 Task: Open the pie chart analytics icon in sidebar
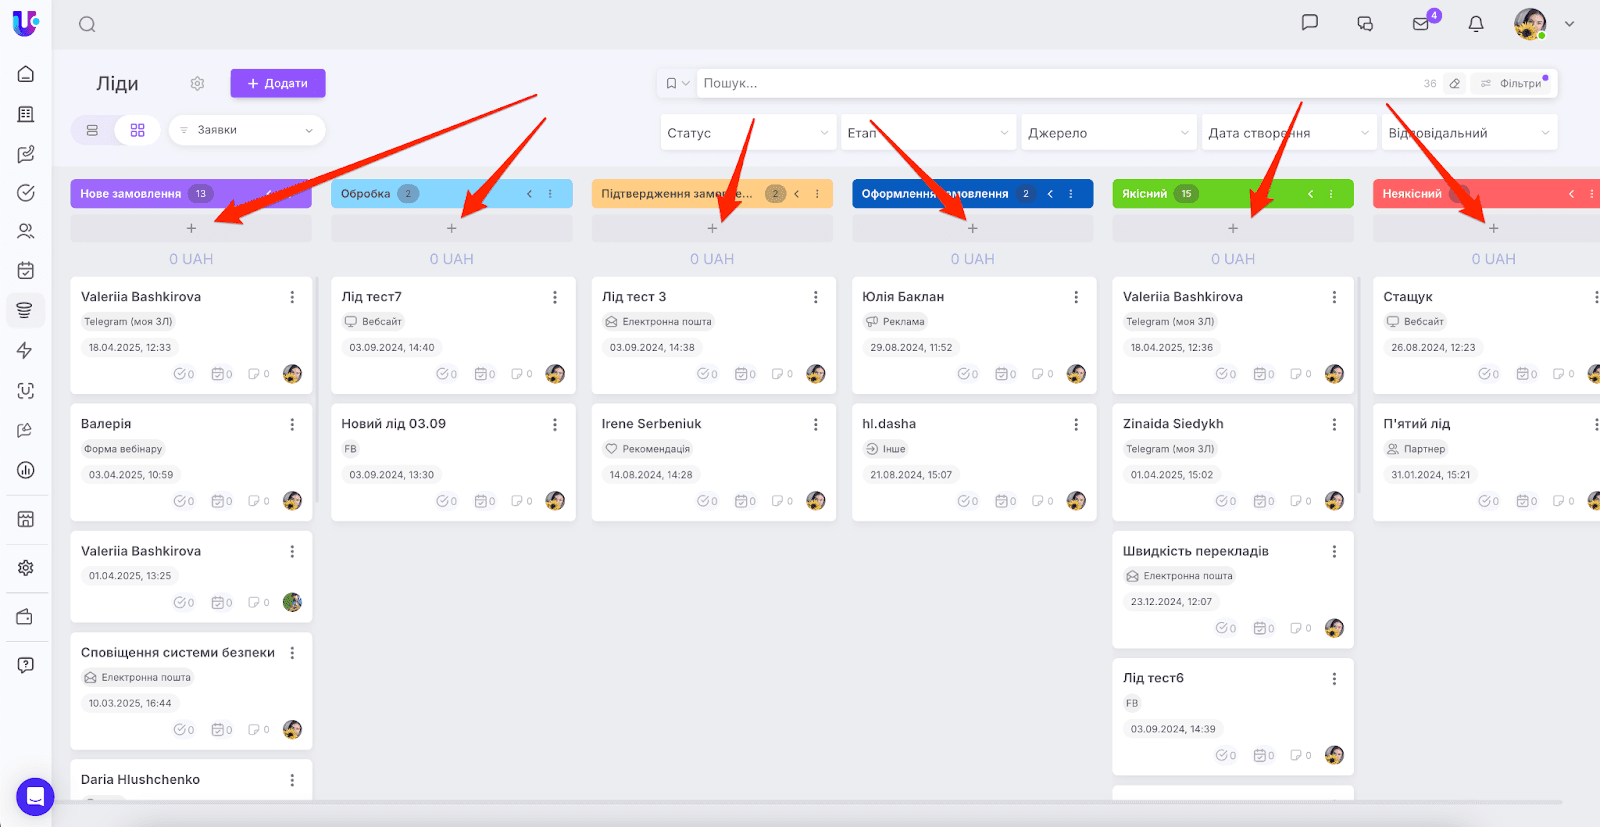click(26, 470)
